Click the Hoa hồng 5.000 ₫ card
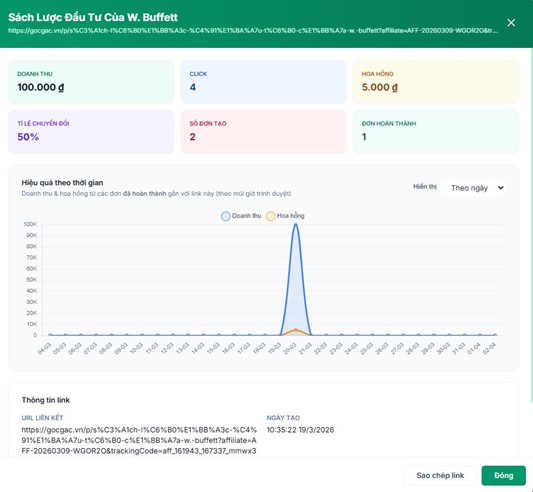 click(436, 82)
